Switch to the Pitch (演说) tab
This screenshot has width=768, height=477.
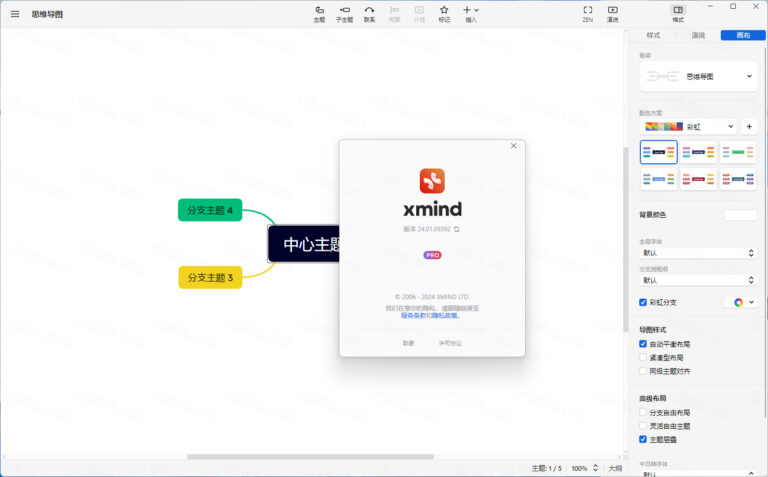pos(698,35)
